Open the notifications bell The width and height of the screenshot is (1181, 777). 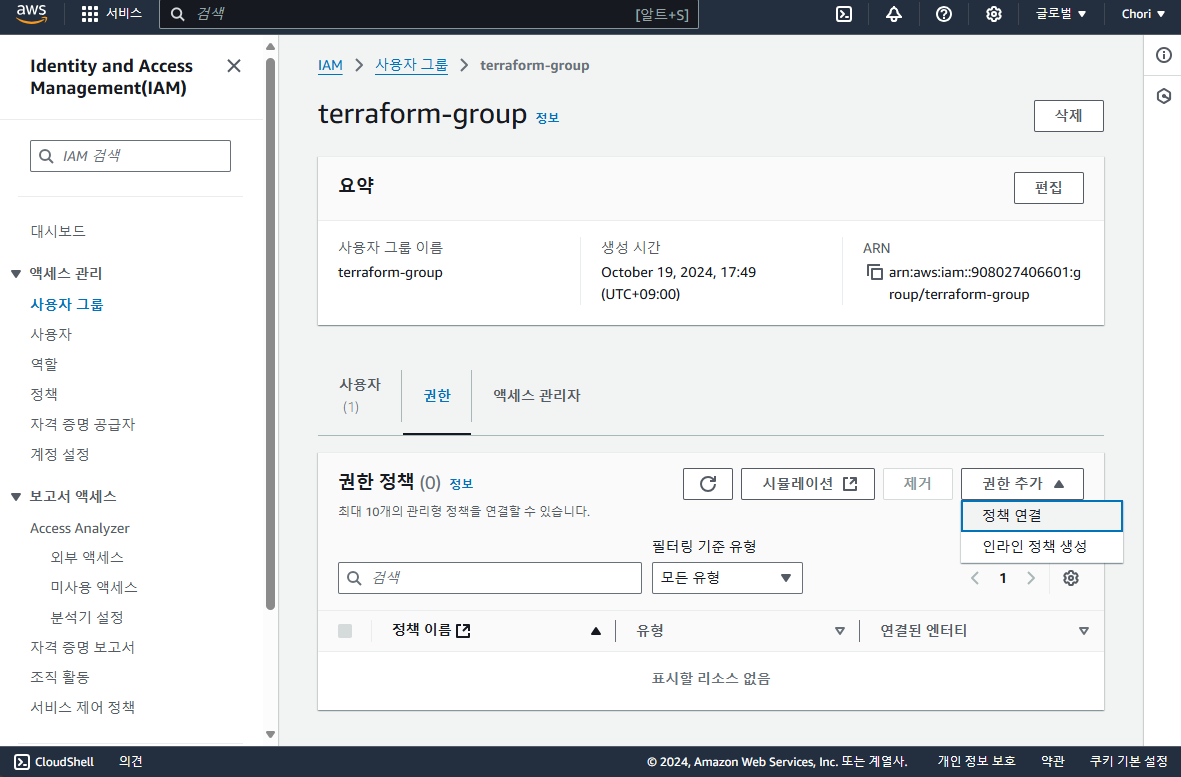[x=894, y=14]
